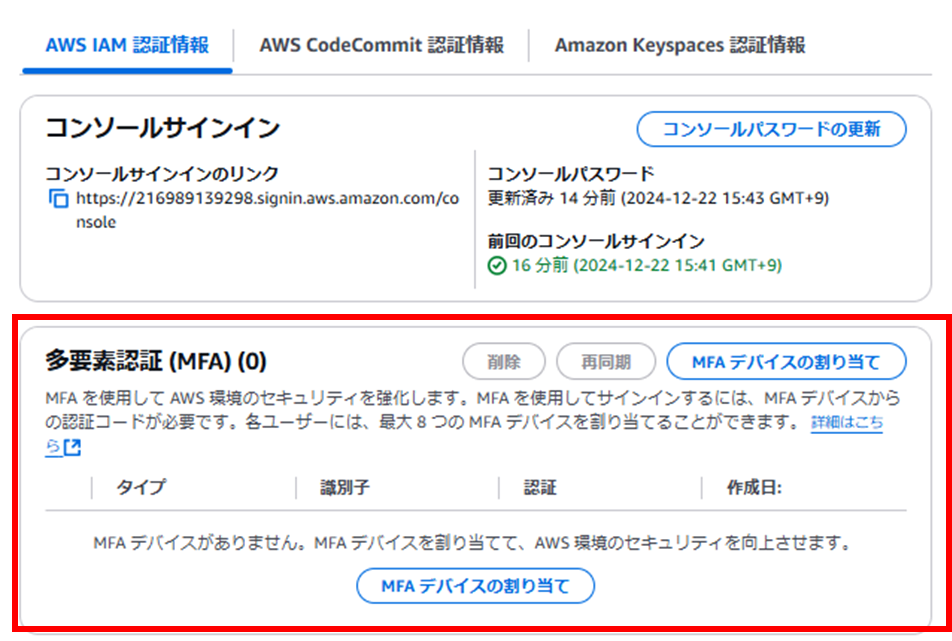Select the console sign-in URL text
Image resolution: width=952 pixels, height=641 pixels.
[x=267, y=210]
